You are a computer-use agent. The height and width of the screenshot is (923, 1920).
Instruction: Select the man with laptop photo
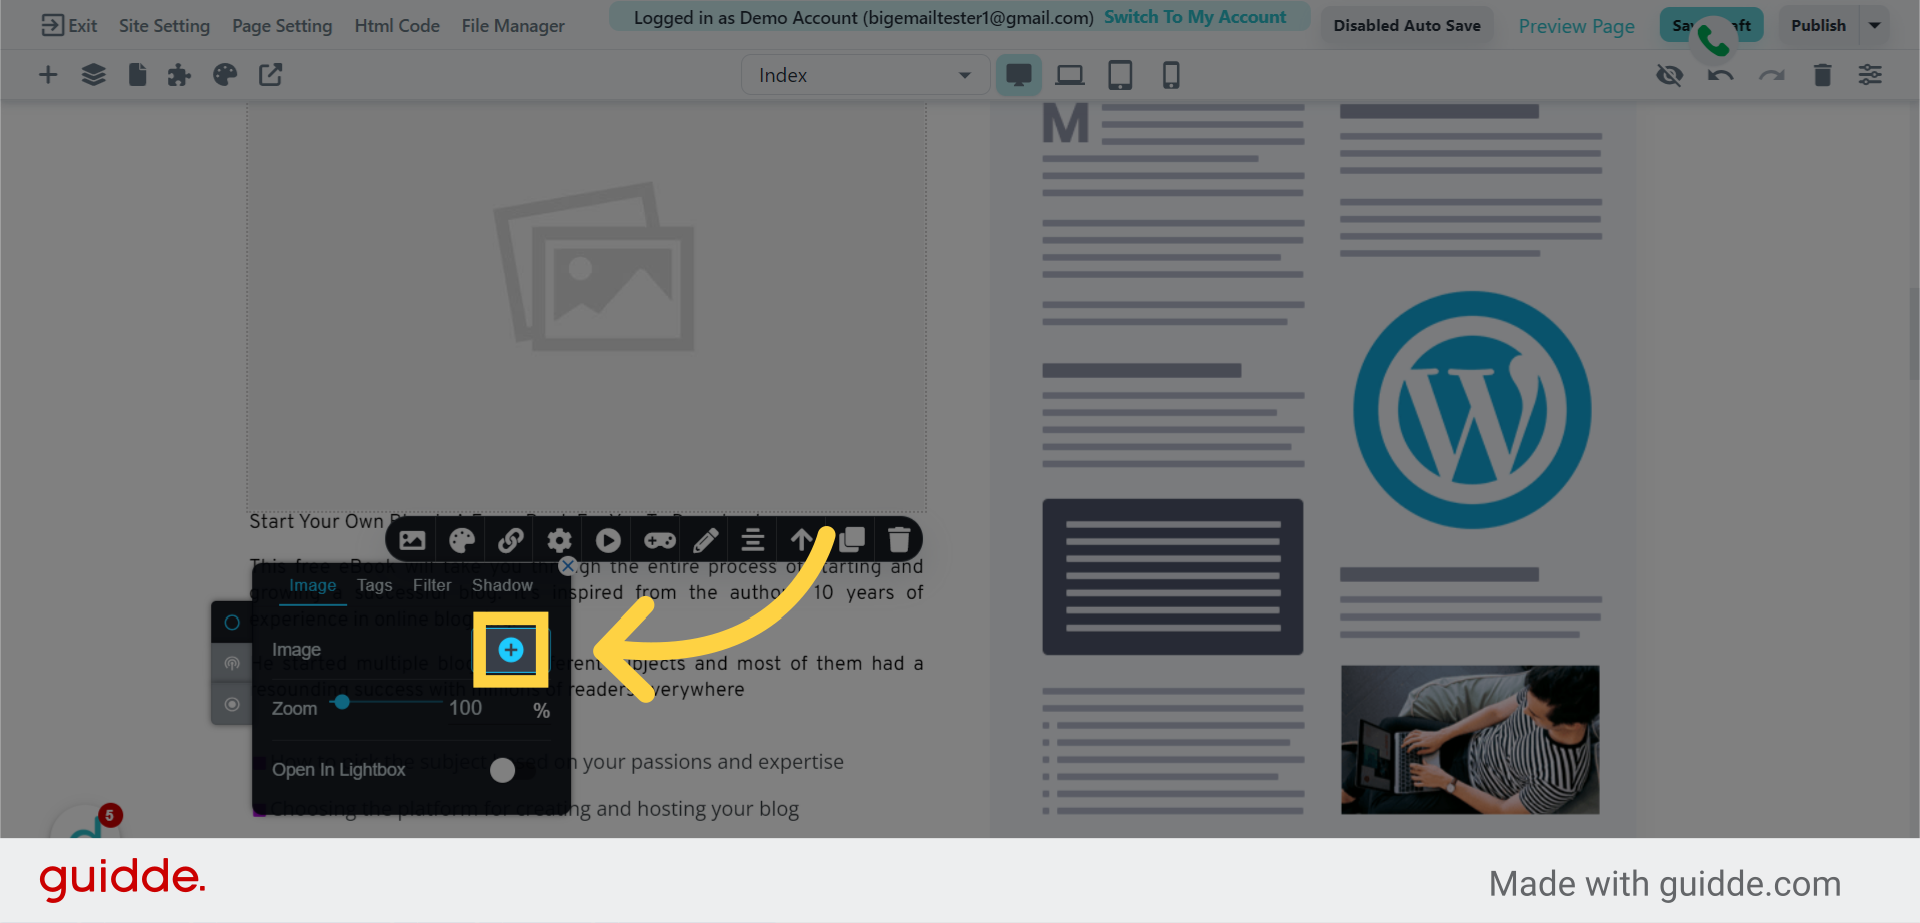(1470, 740)
